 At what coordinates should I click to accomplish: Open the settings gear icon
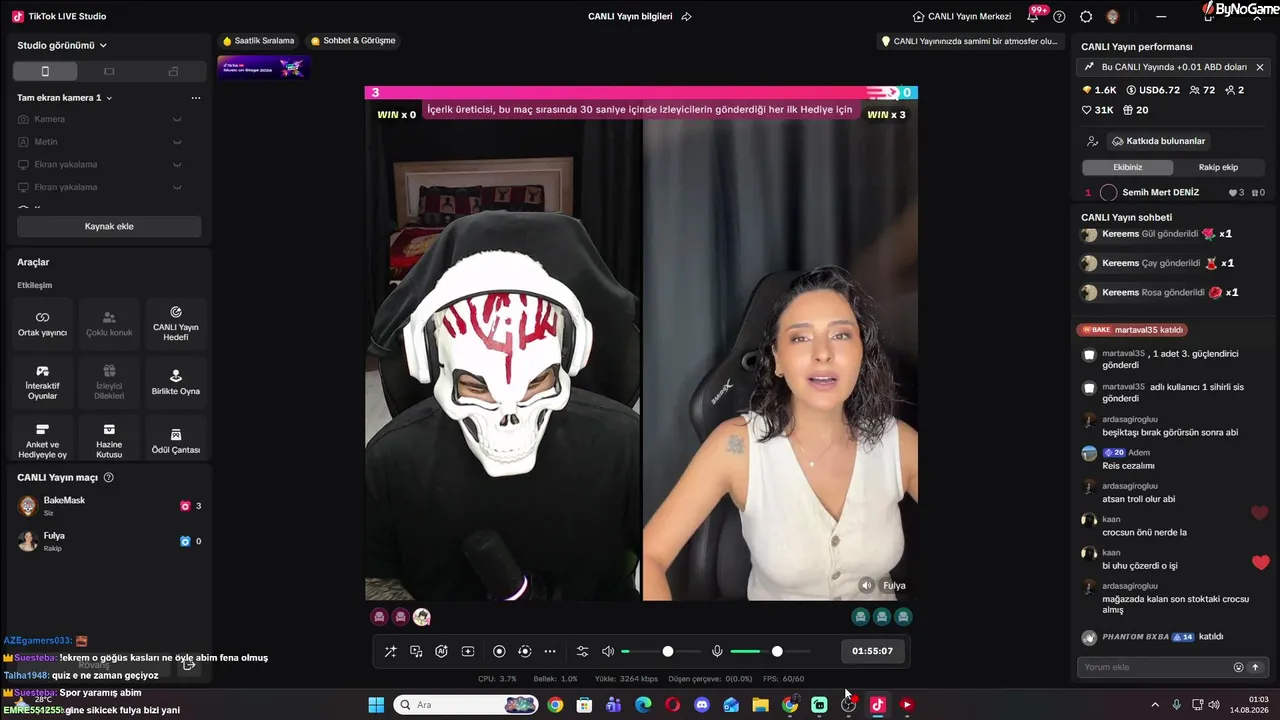[x=1086, y=16]
